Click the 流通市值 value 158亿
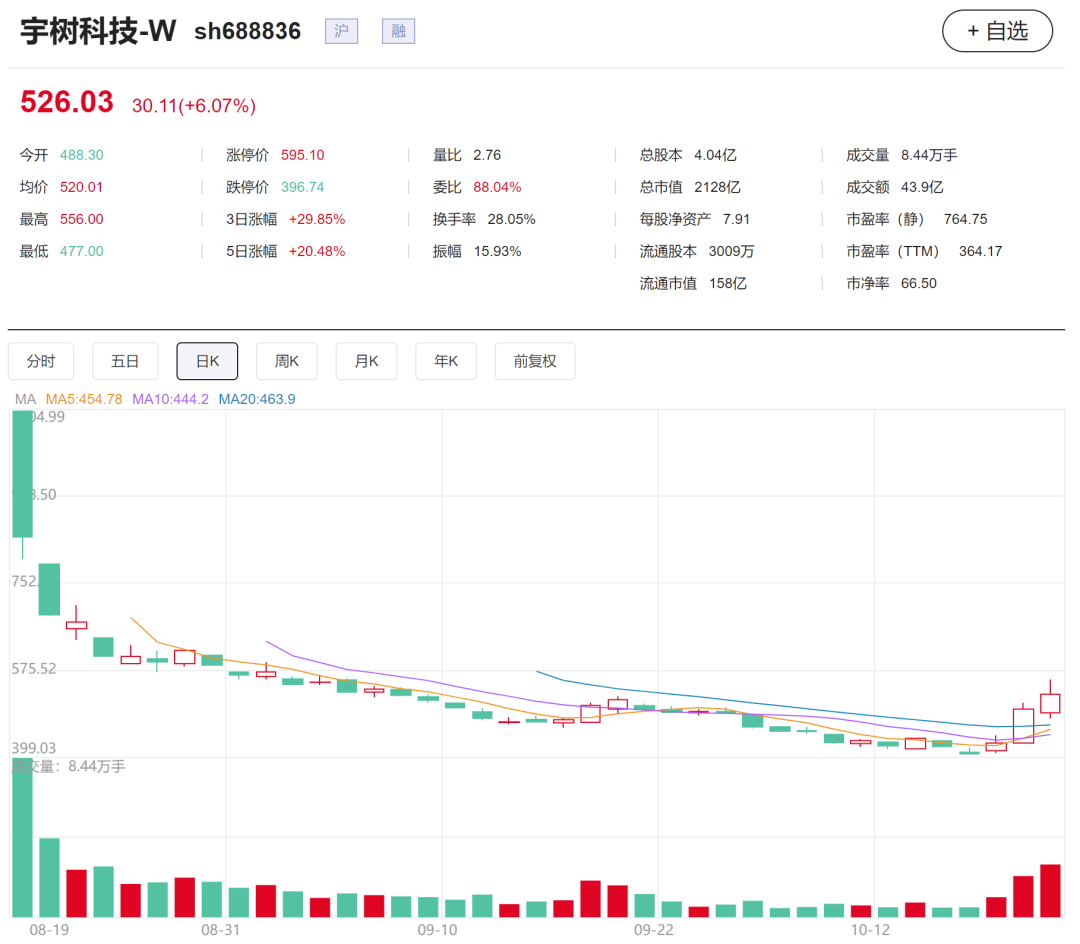This screenshot has height=944, width=1080. tap(728, 283)
